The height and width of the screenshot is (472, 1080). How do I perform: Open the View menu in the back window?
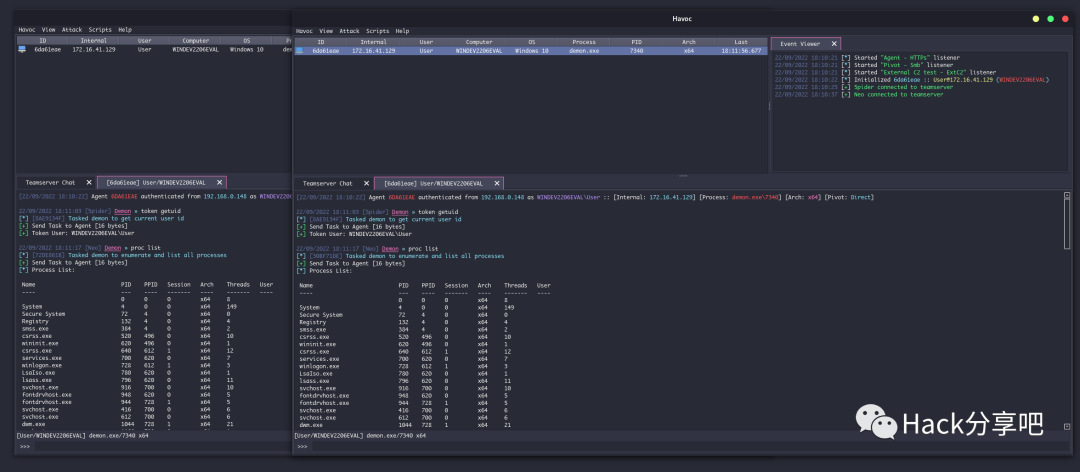[x=48, y=30]
